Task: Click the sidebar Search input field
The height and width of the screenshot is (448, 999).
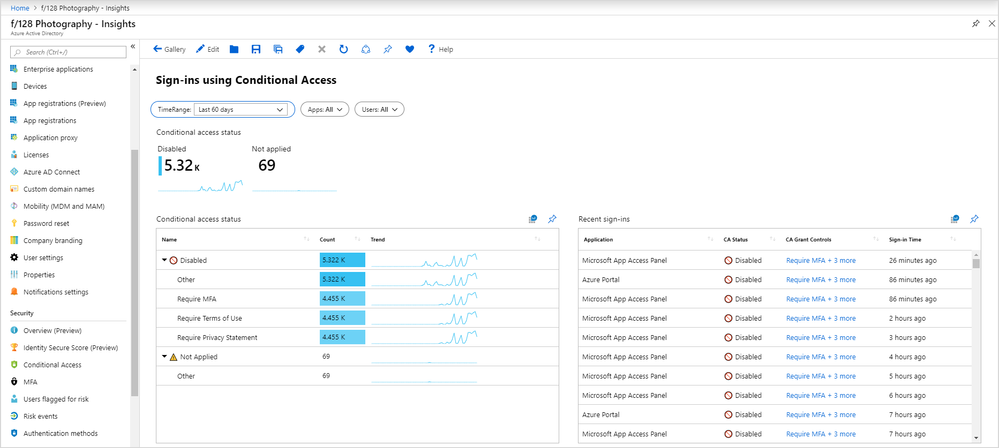Action: [x=69, y=52]
